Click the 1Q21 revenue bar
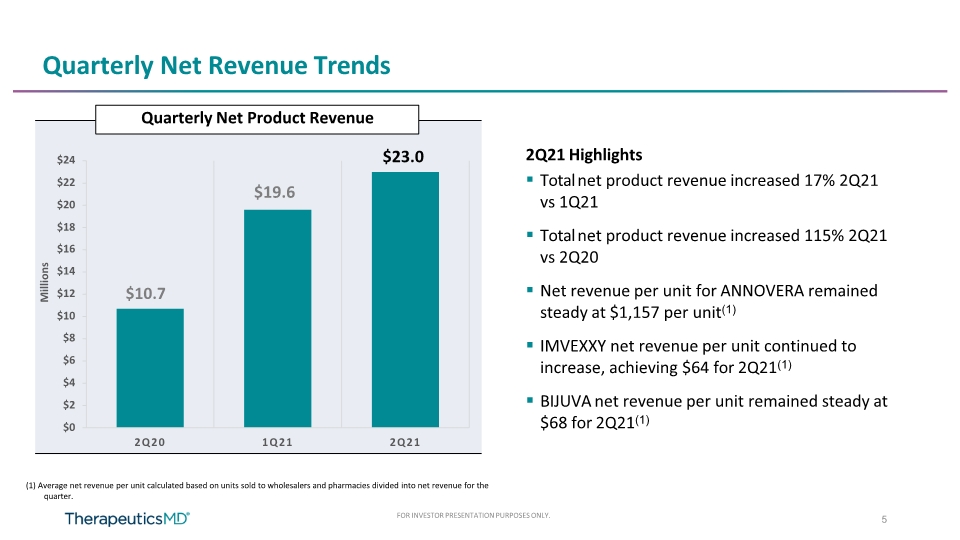960x540 pixels. click(277, 318)
